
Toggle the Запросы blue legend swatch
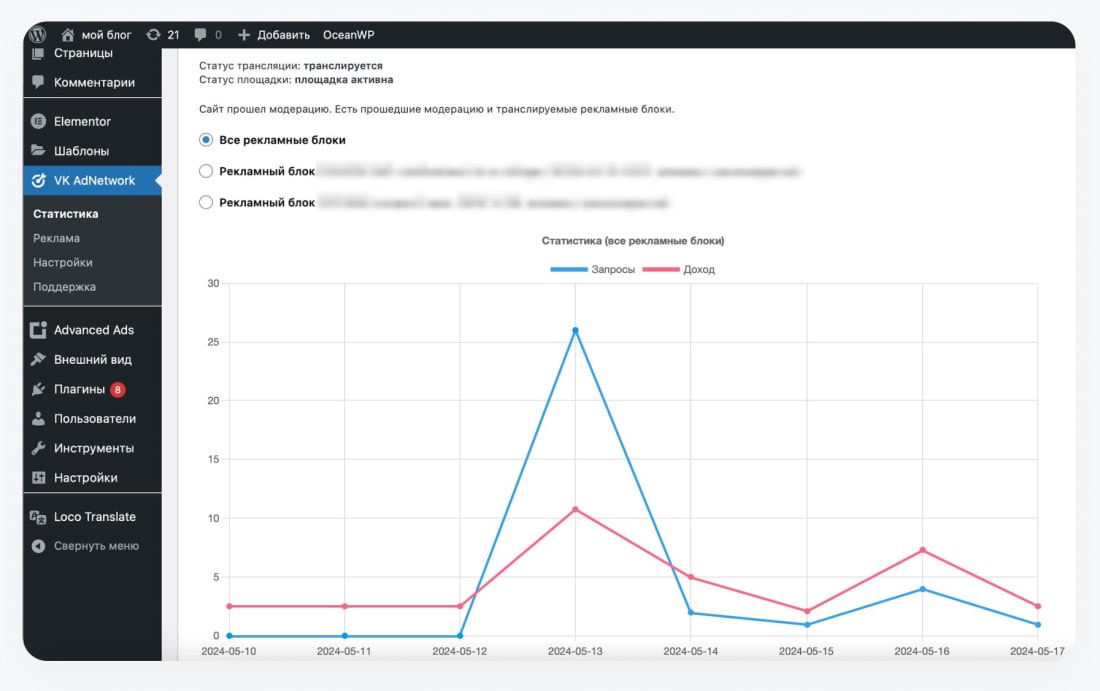click(569, 269)
